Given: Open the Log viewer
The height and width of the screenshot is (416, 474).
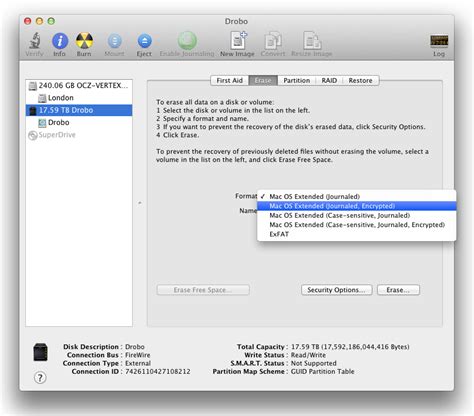Looking at the screenshot, I should click(439, 41).
